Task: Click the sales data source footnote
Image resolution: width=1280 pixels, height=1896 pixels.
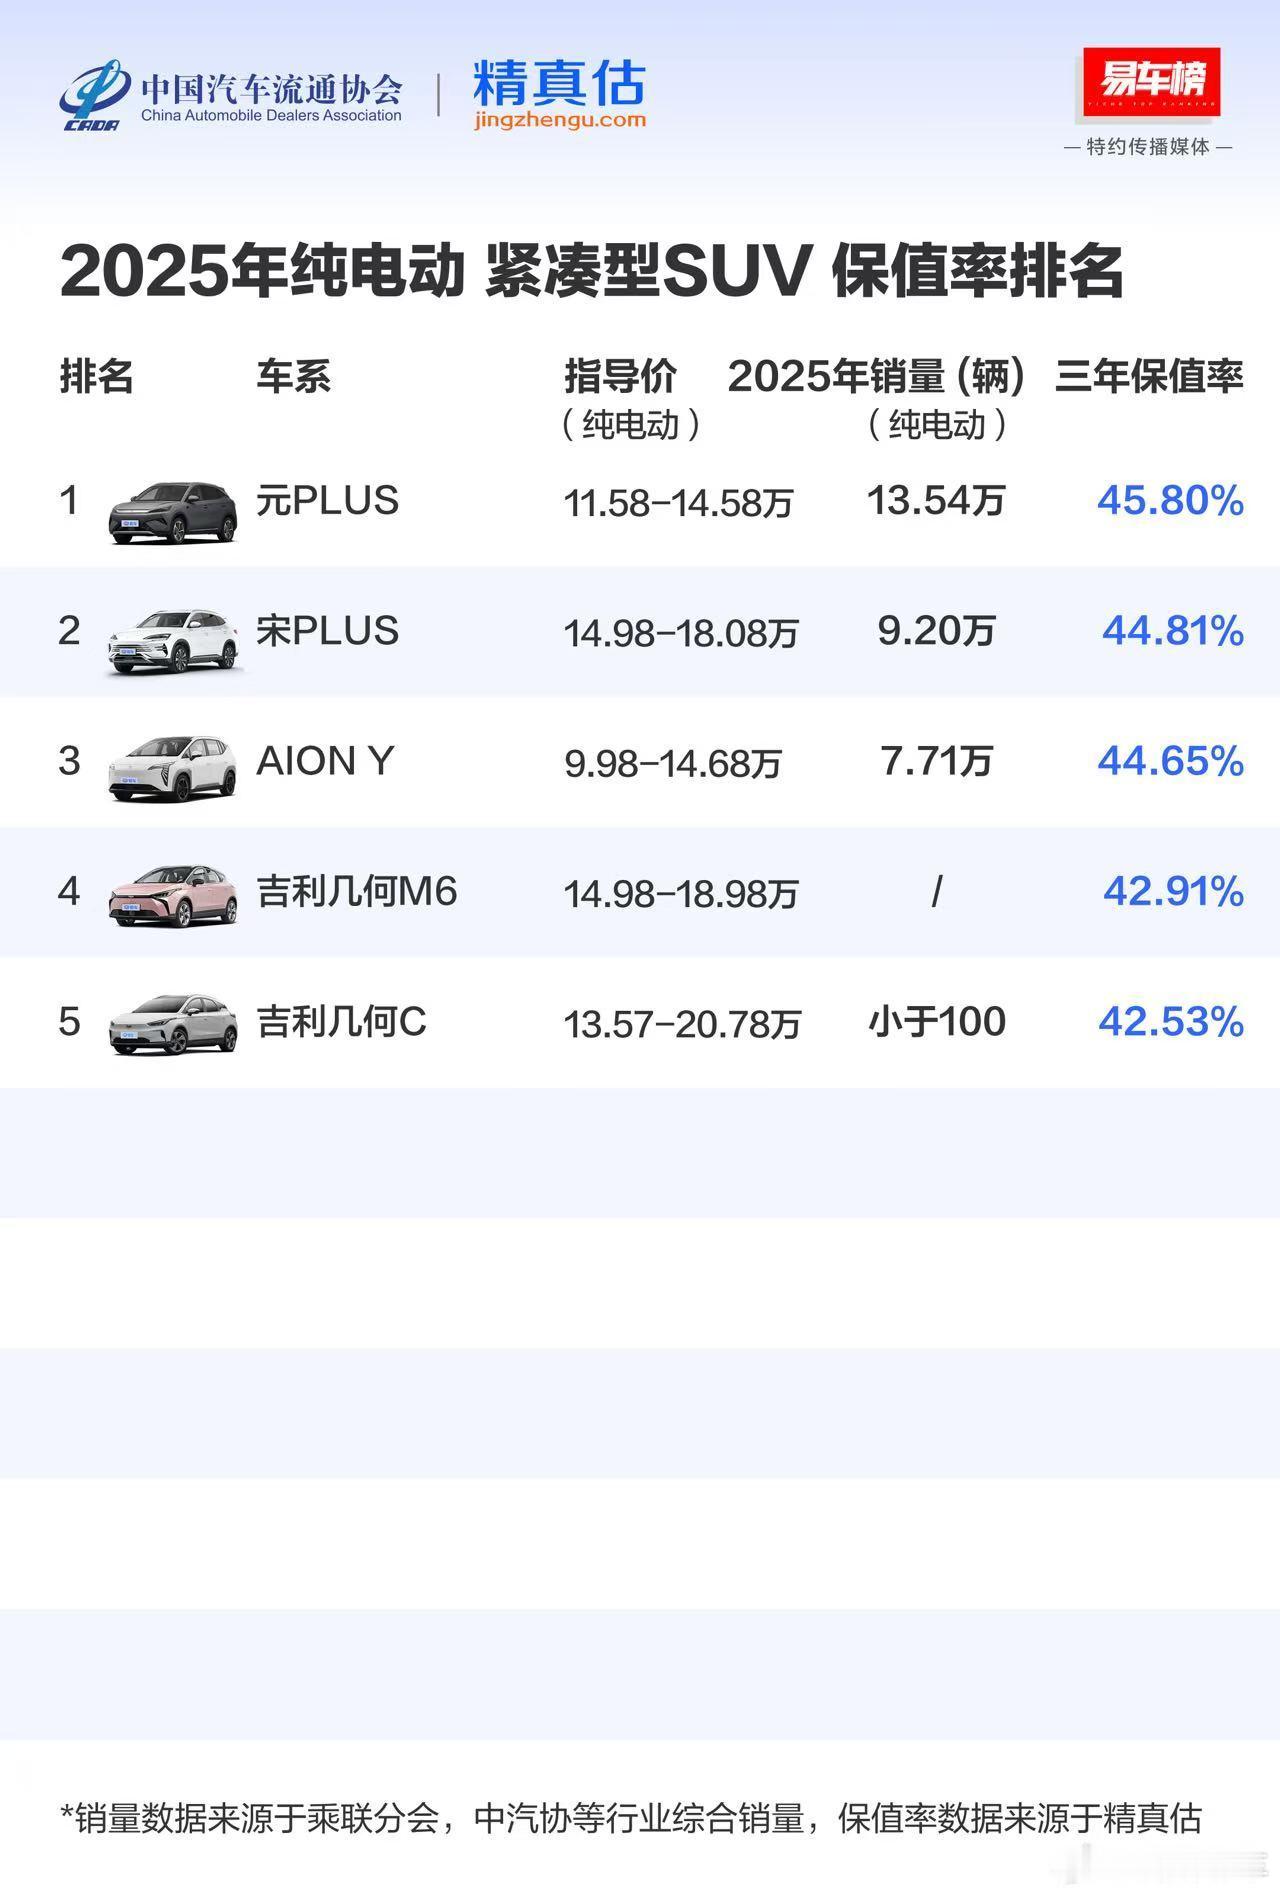Action: (x=631, y=1818)
